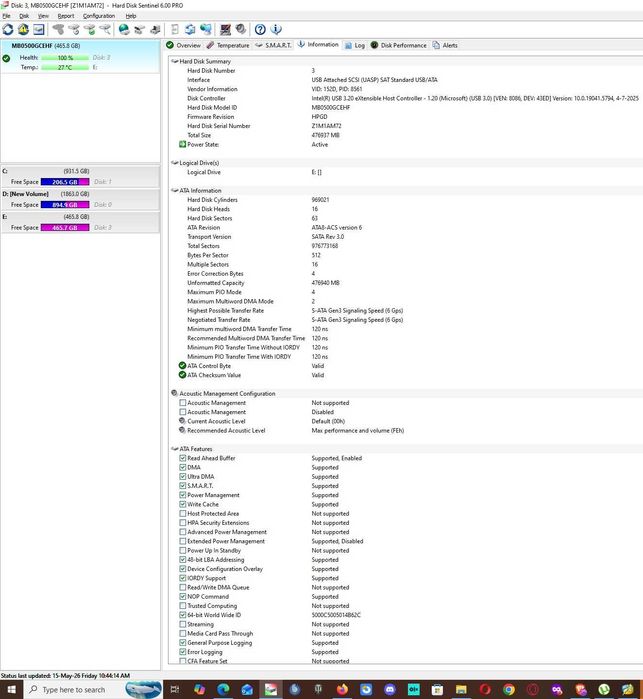This screenshot has height=699, width=643.
Task: Open Microsoft Edge from the taskbar
Action: coord(223,689)
